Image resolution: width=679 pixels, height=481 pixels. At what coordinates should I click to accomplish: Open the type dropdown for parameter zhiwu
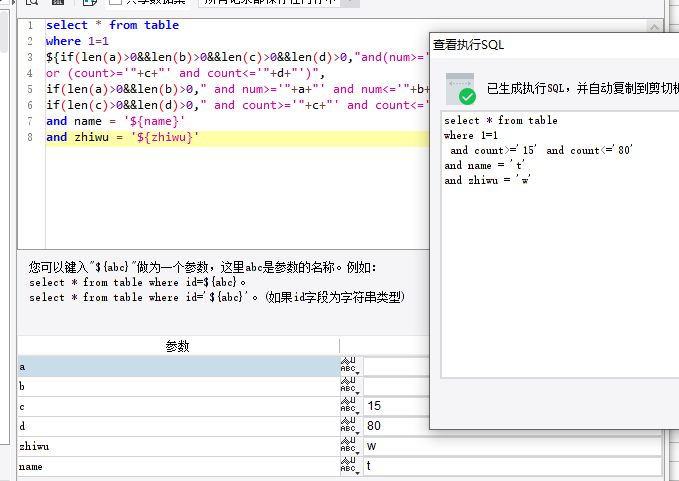point(350,446)
